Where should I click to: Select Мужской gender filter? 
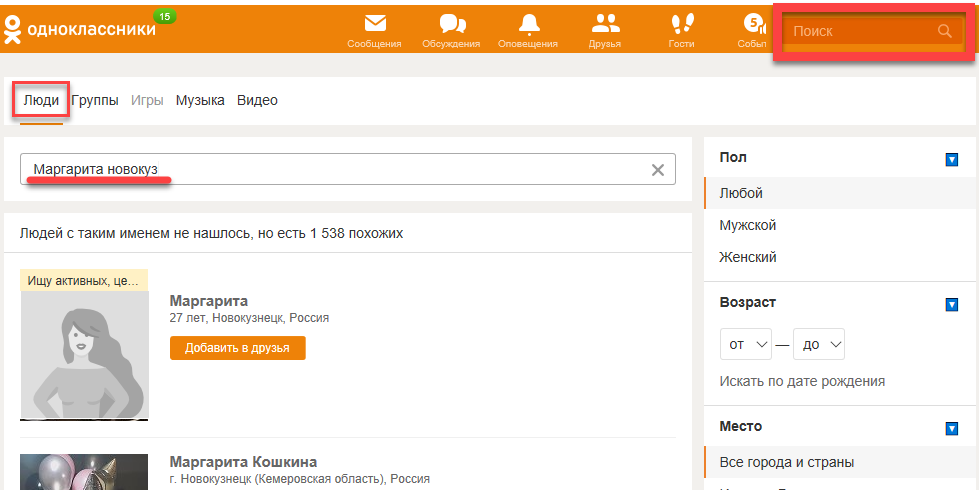click(841, 225)
